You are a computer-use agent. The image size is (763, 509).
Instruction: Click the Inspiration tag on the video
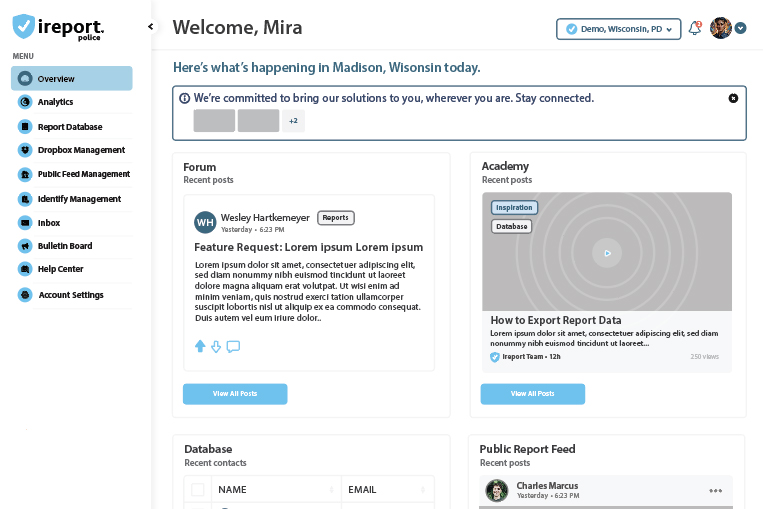(x=514, y=207)
